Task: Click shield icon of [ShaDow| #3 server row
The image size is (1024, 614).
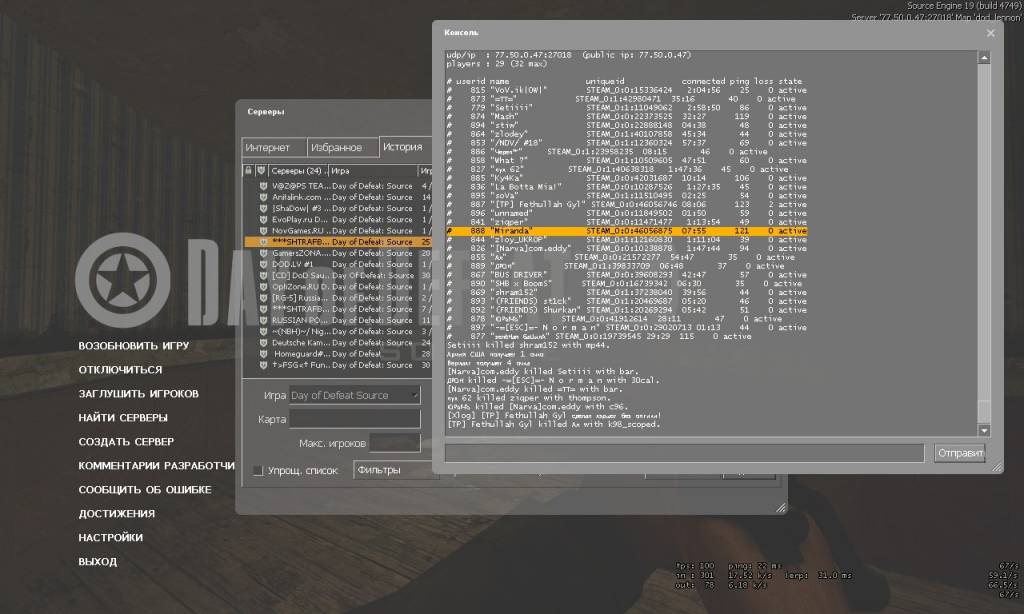Action: tap(263, 208)
